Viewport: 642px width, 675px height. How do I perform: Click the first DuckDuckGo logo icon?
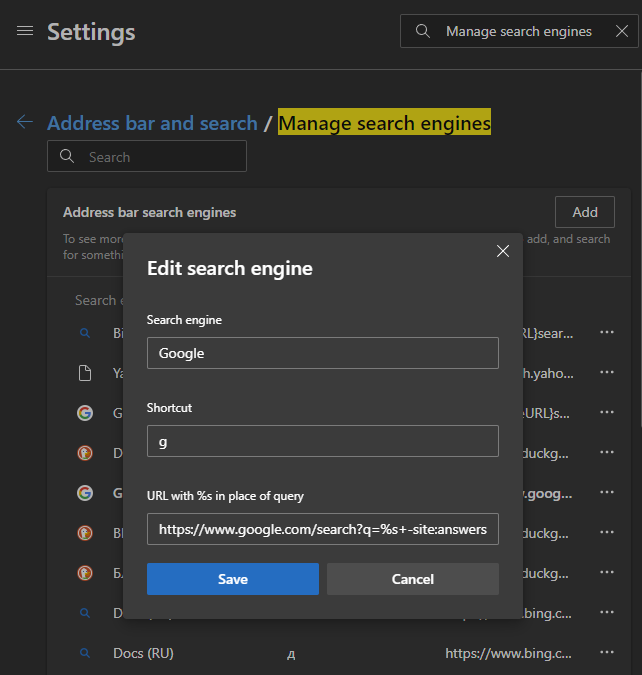pos(85,453)
